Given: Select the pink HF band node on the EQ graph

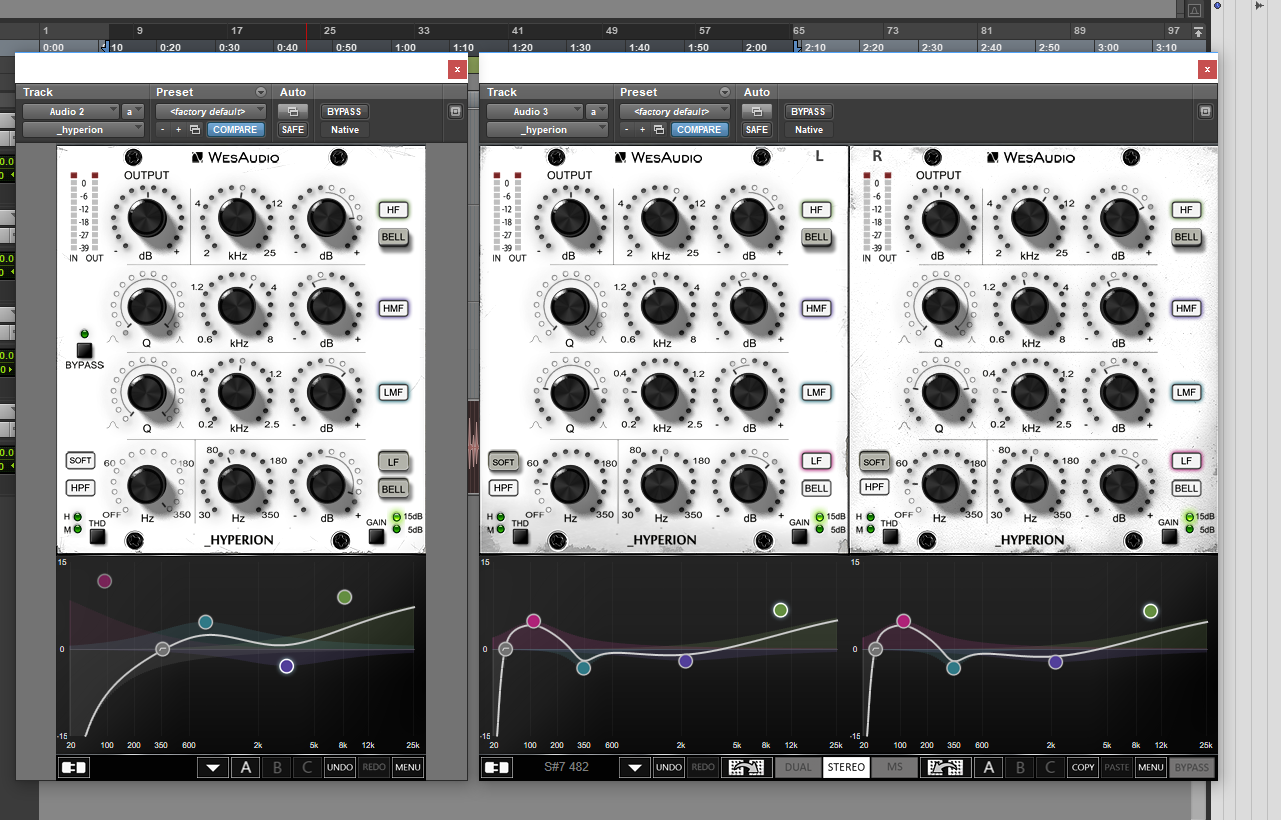Looking at the screenshot, I should (x=103, y=580).
